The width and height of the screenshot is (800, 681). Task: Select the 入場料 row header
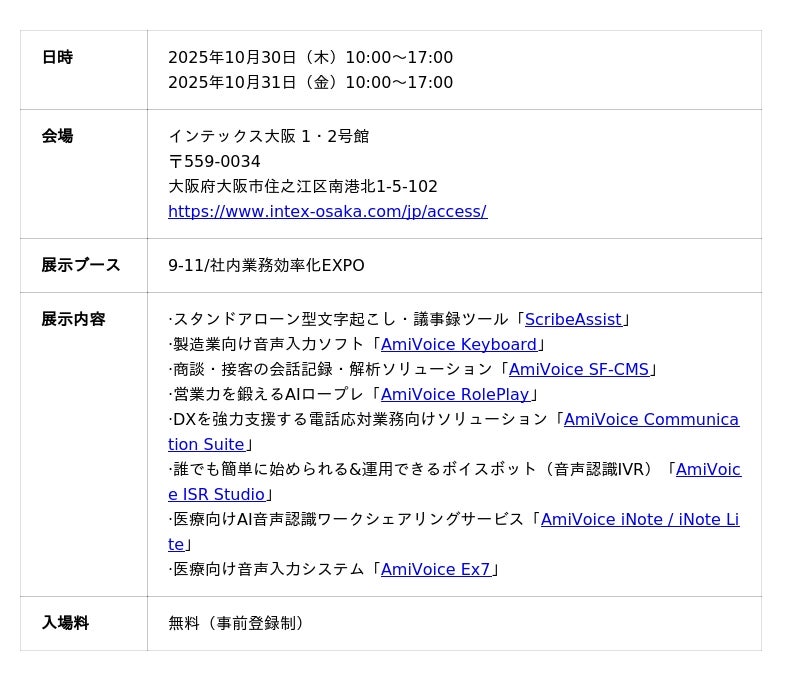click(x=65, y=624)
